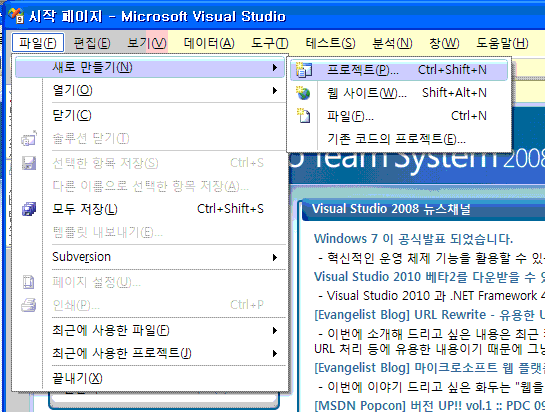Click the disabled 템플릿 내보내기(E)... entry
Image resolution: width=545 pixels, height=412 pixels.
click(150, 232)
